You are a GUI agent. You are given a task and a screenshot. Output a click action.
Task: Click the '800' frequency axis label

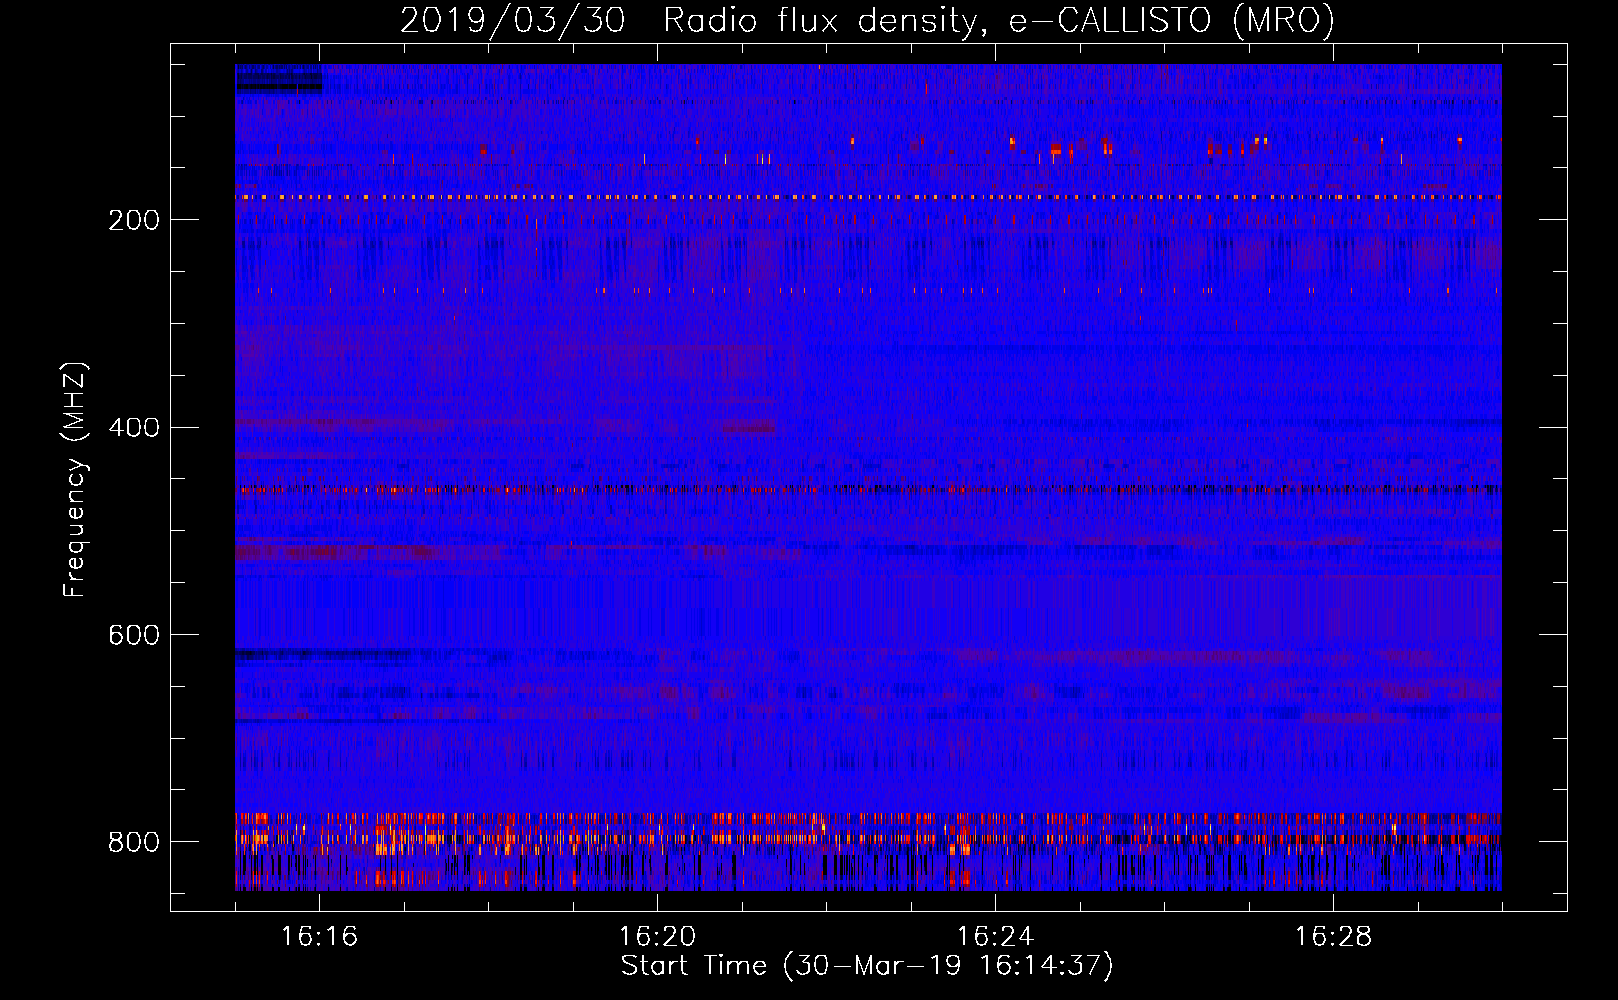pos(134,843)
